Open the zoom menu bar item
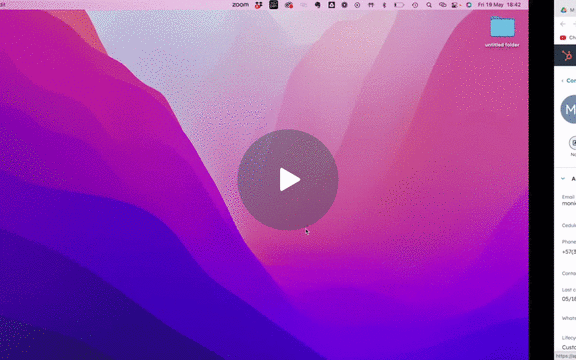 (240, 5)
